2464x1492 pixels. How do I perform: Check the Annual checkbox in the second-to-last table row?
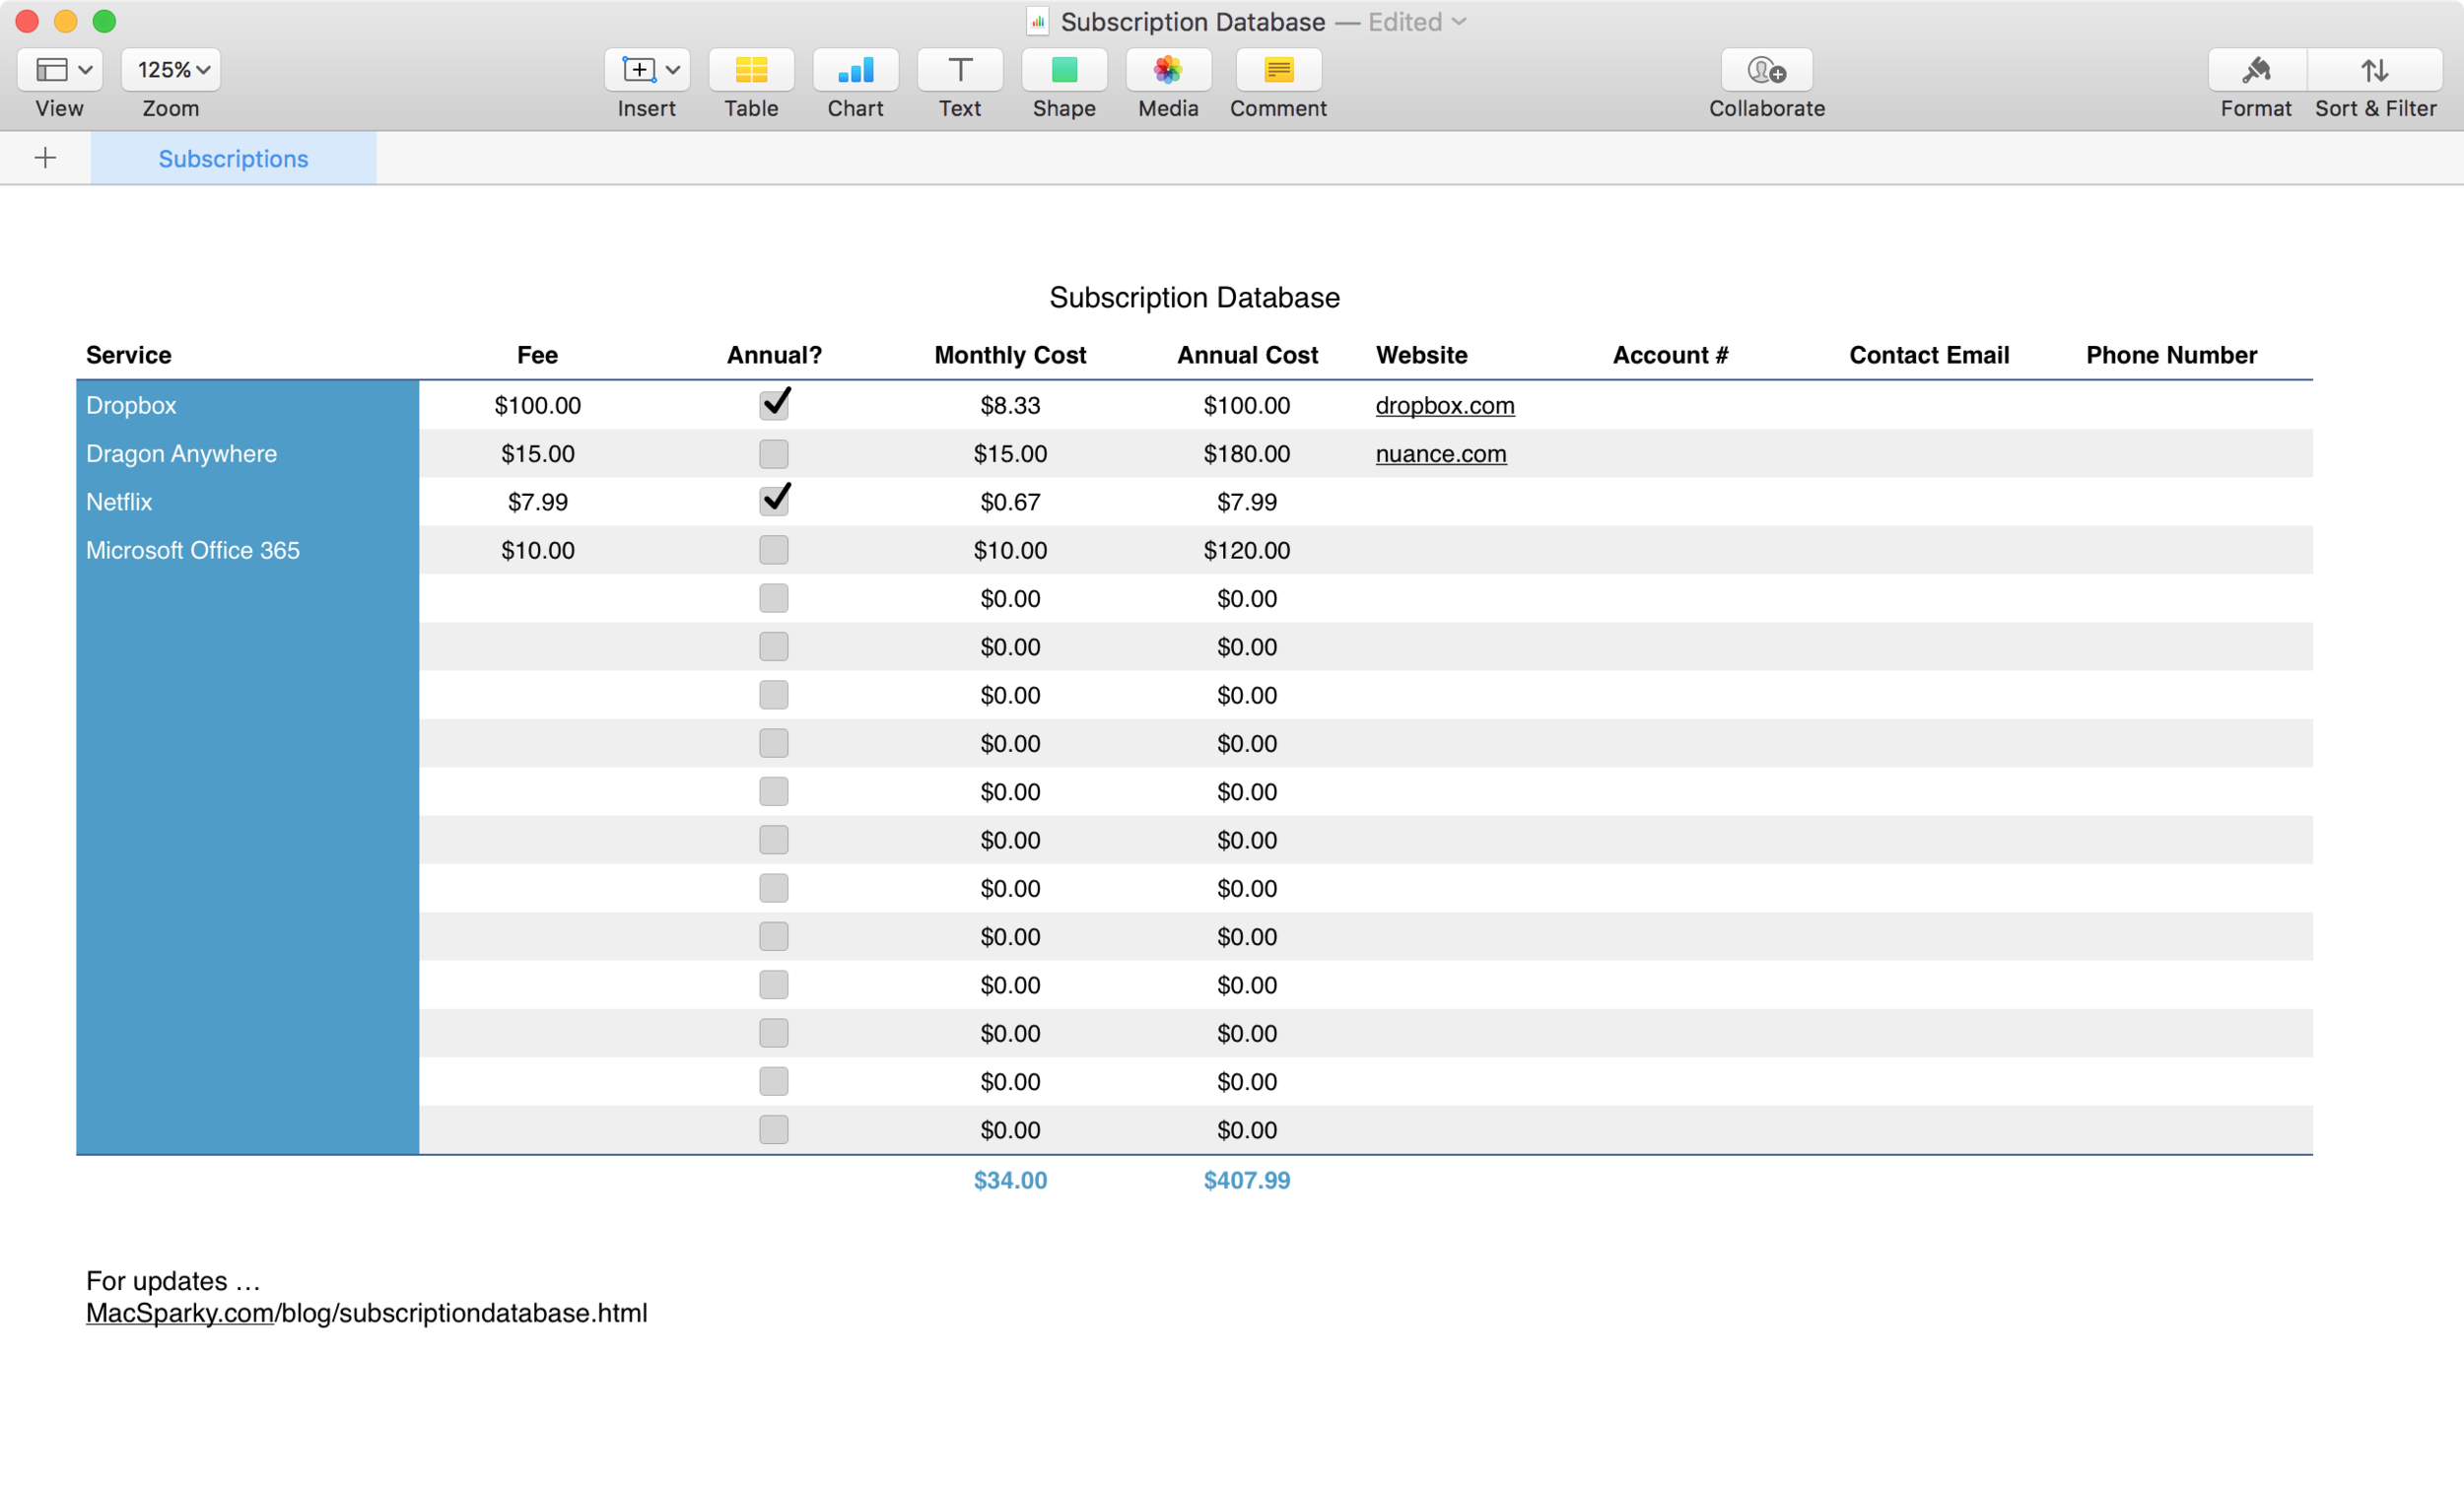tap(773, 1081)
